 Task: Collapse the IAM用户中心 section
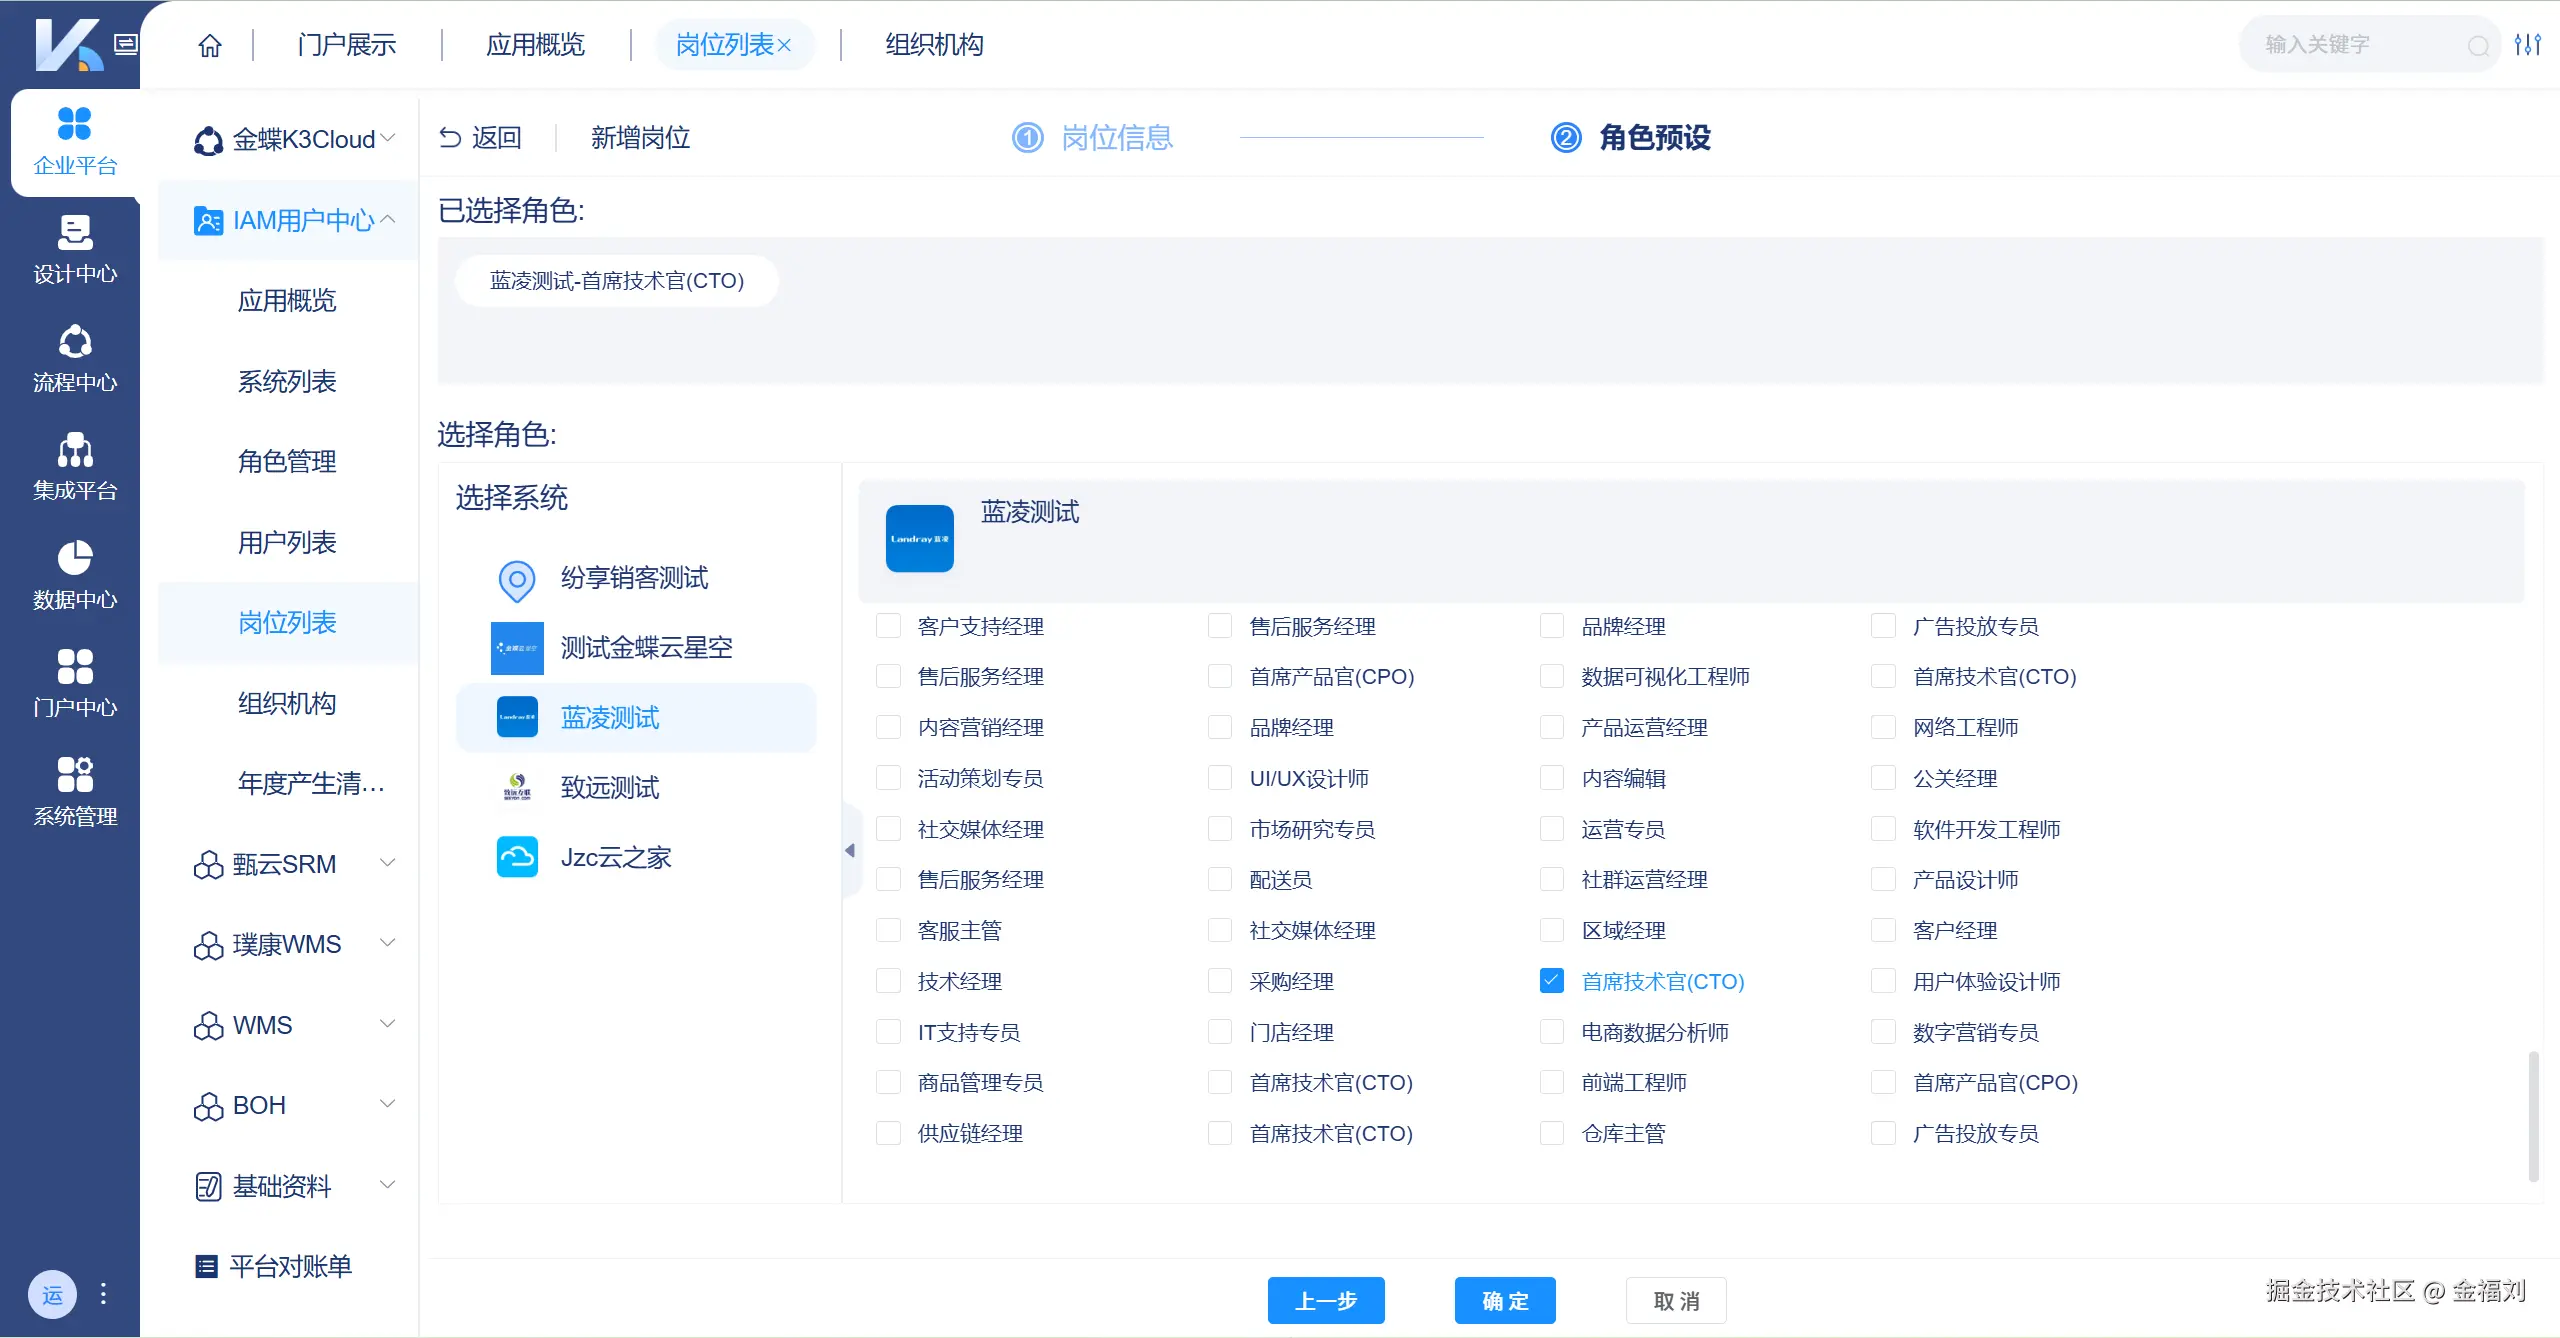[x=387, y=219]
